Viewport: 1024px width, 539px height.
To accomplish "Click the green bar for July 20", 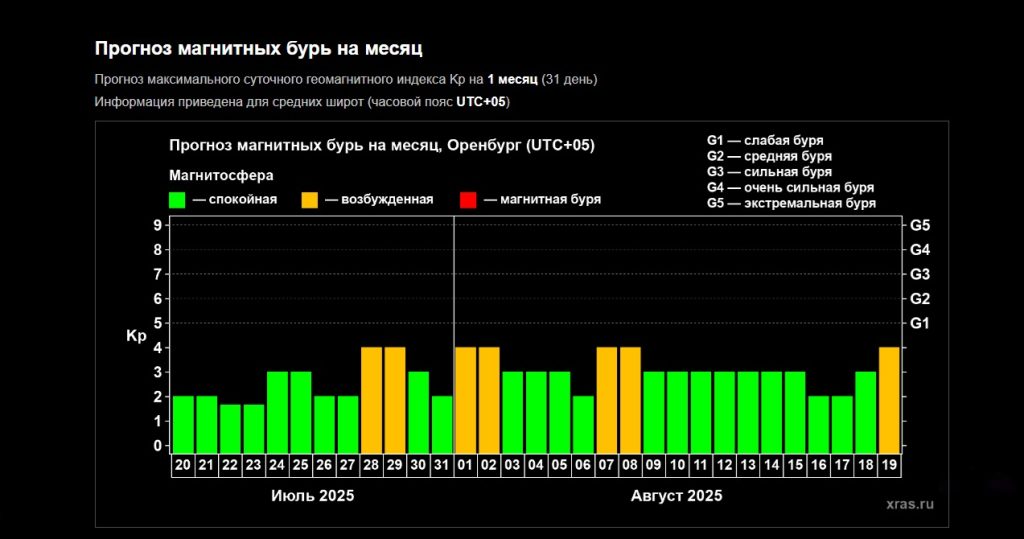I will (x=183, y=423).
